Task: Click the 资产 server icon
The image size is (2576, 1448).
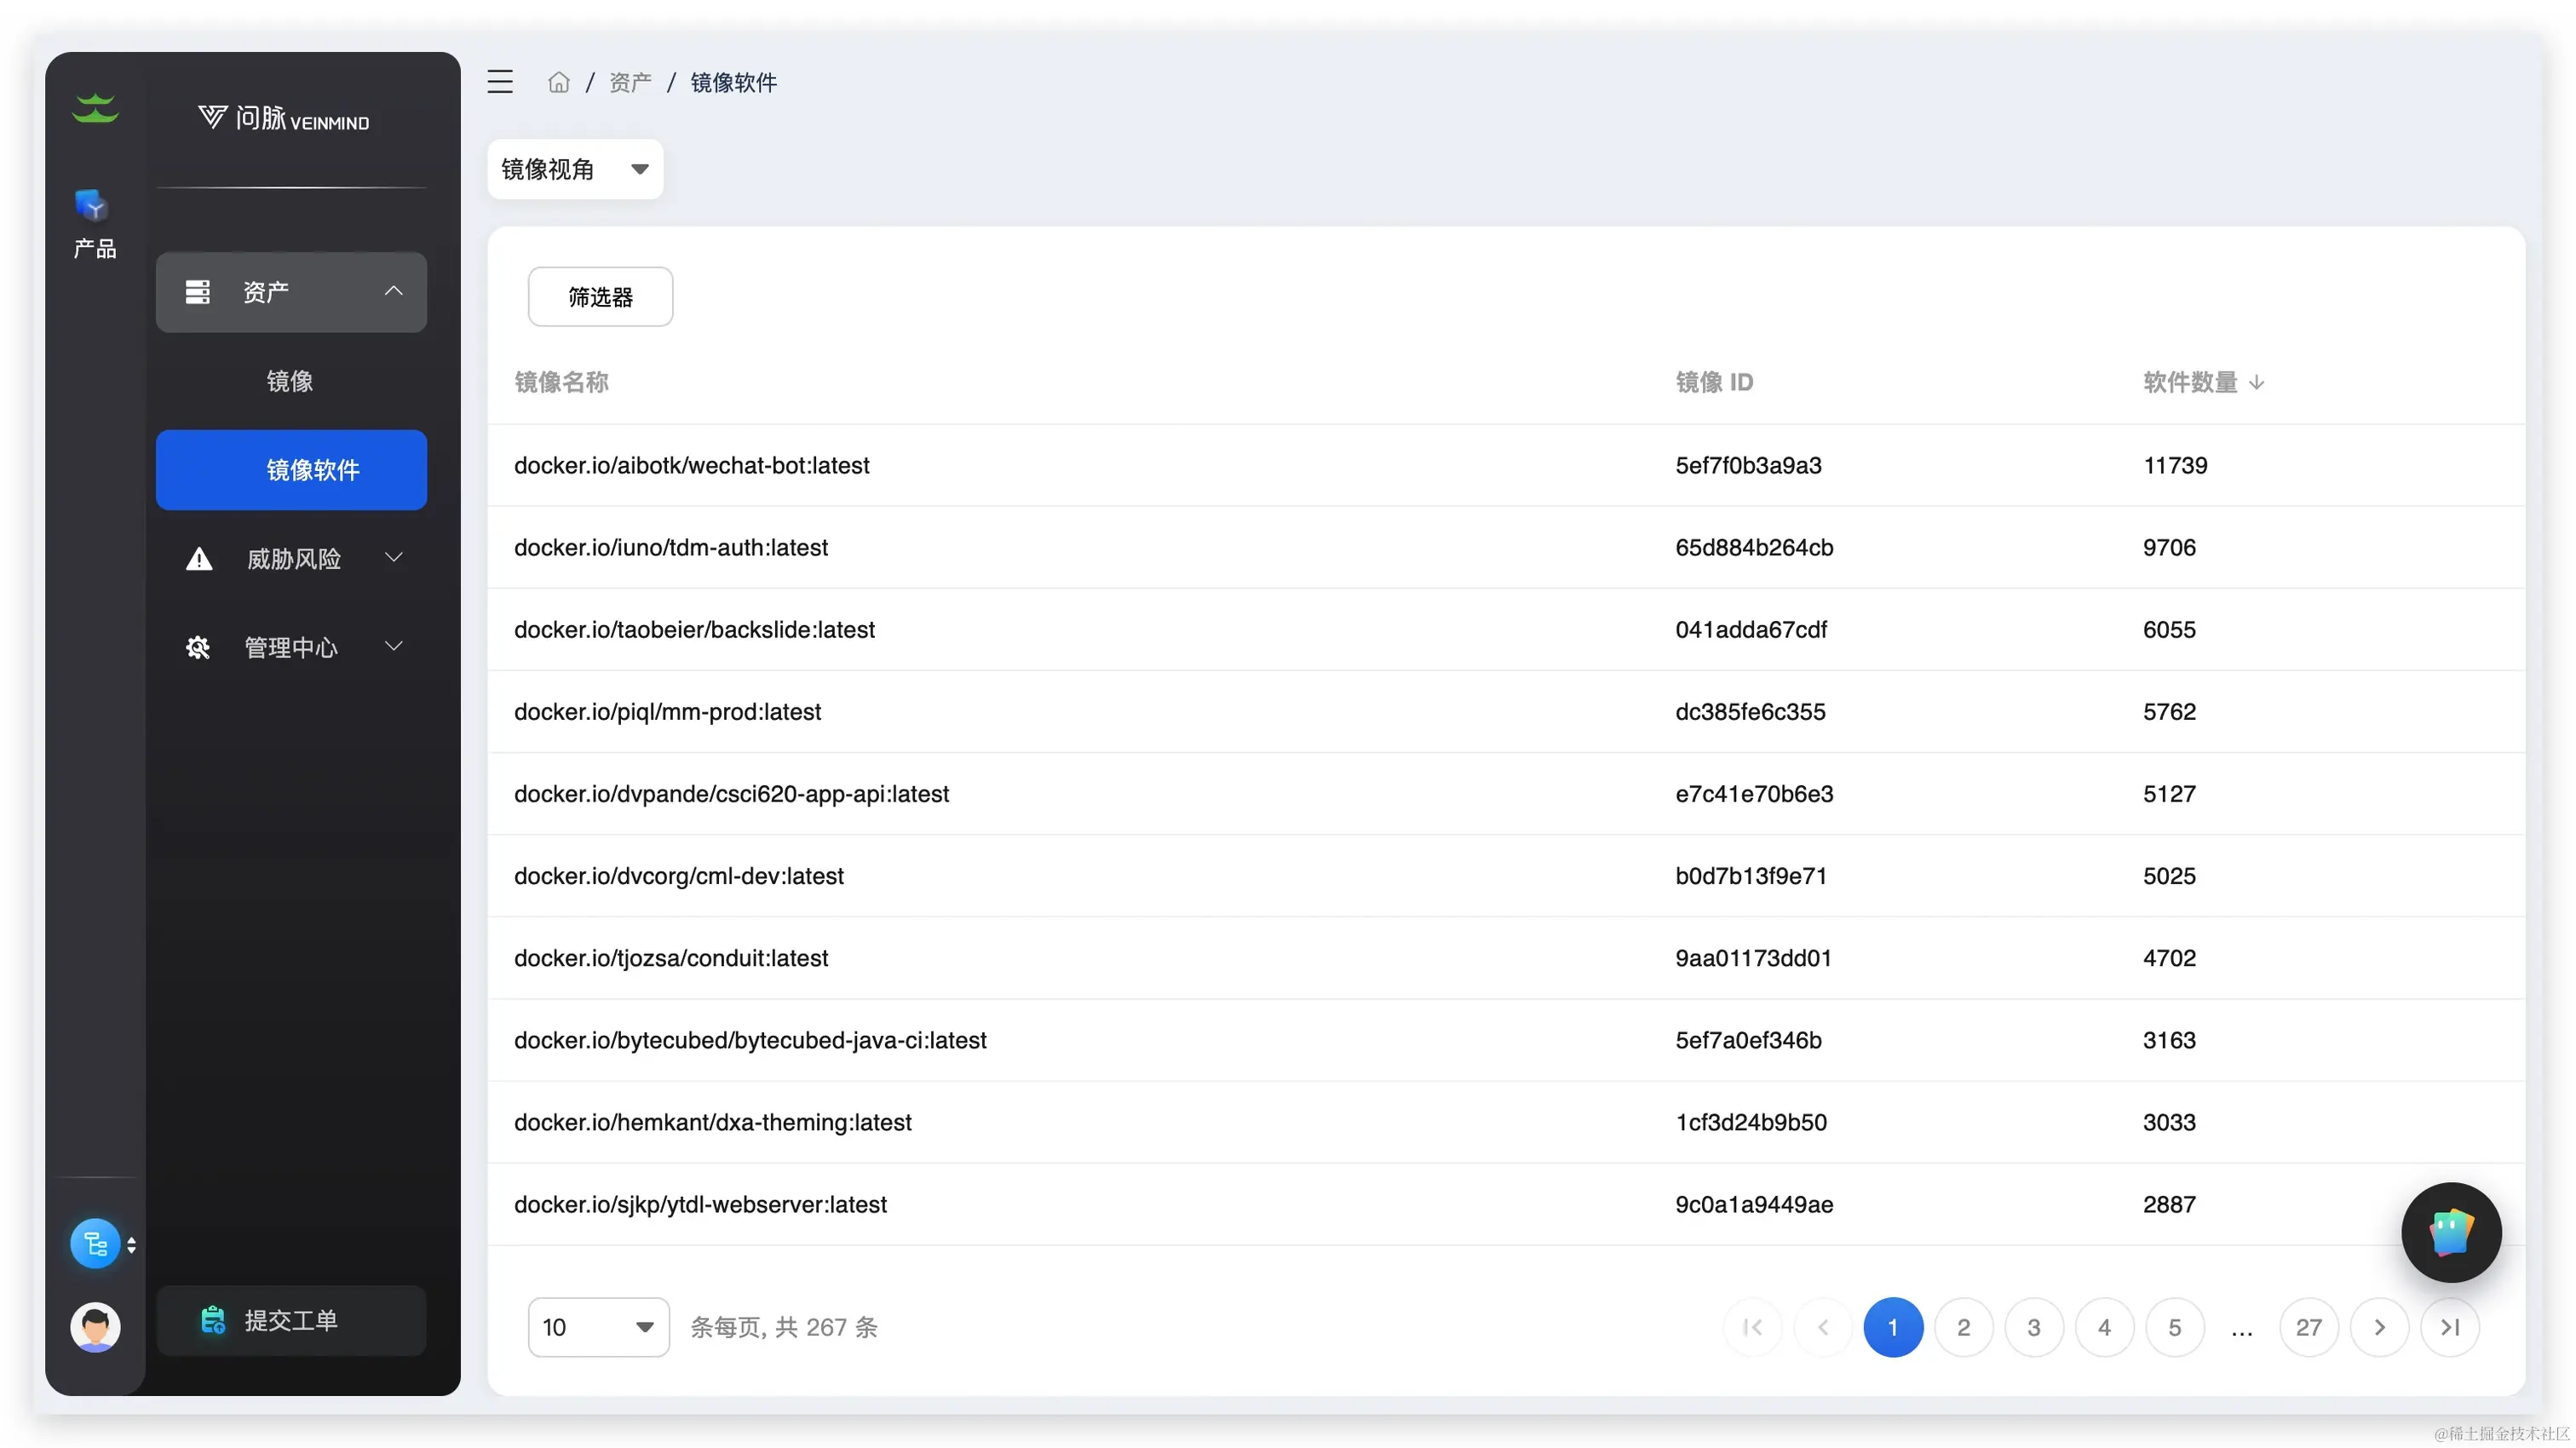Action: (197, 292)
